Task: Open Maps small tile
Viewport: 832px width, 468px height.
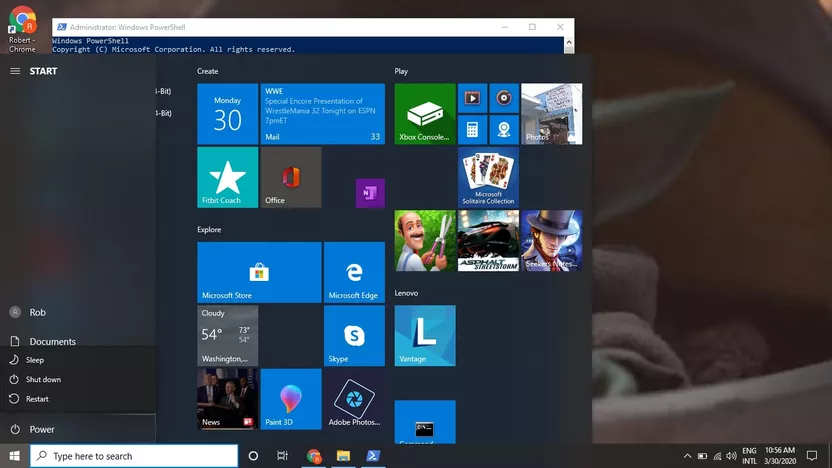Action: 504,129
